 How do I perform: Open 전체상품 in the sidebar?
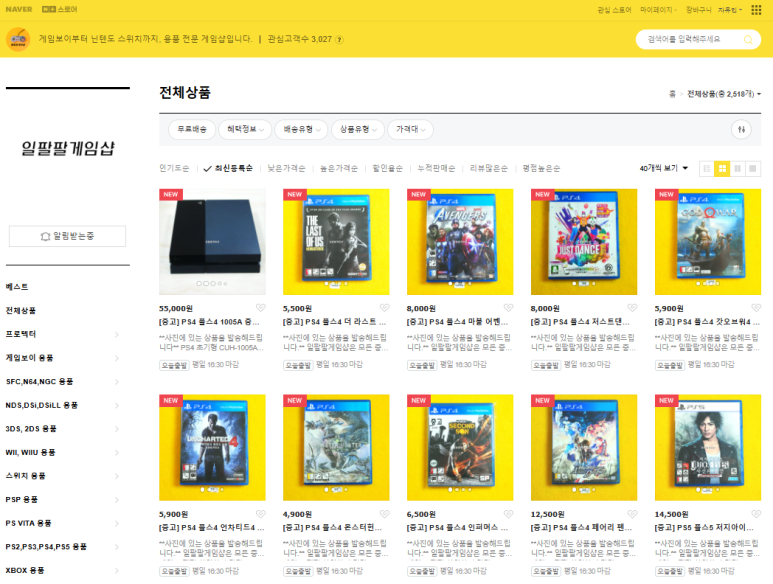coord(21,310)
